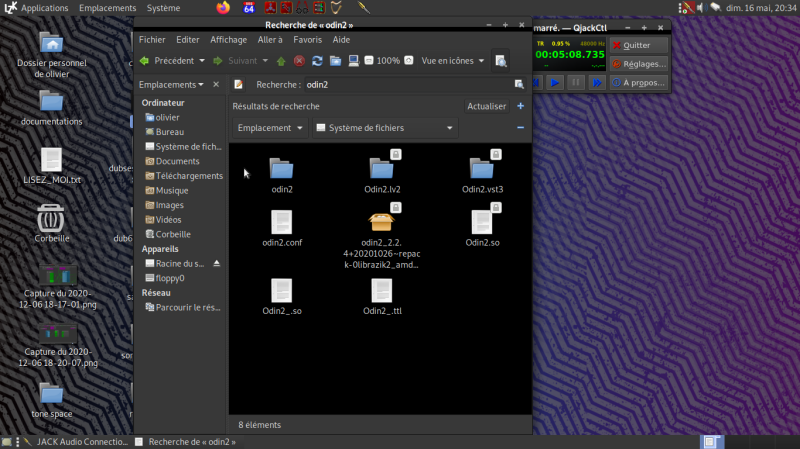Viewport: 800px width, 449px height.
Task: Click the volume speaker tray icon
Action: click(701, 8)
